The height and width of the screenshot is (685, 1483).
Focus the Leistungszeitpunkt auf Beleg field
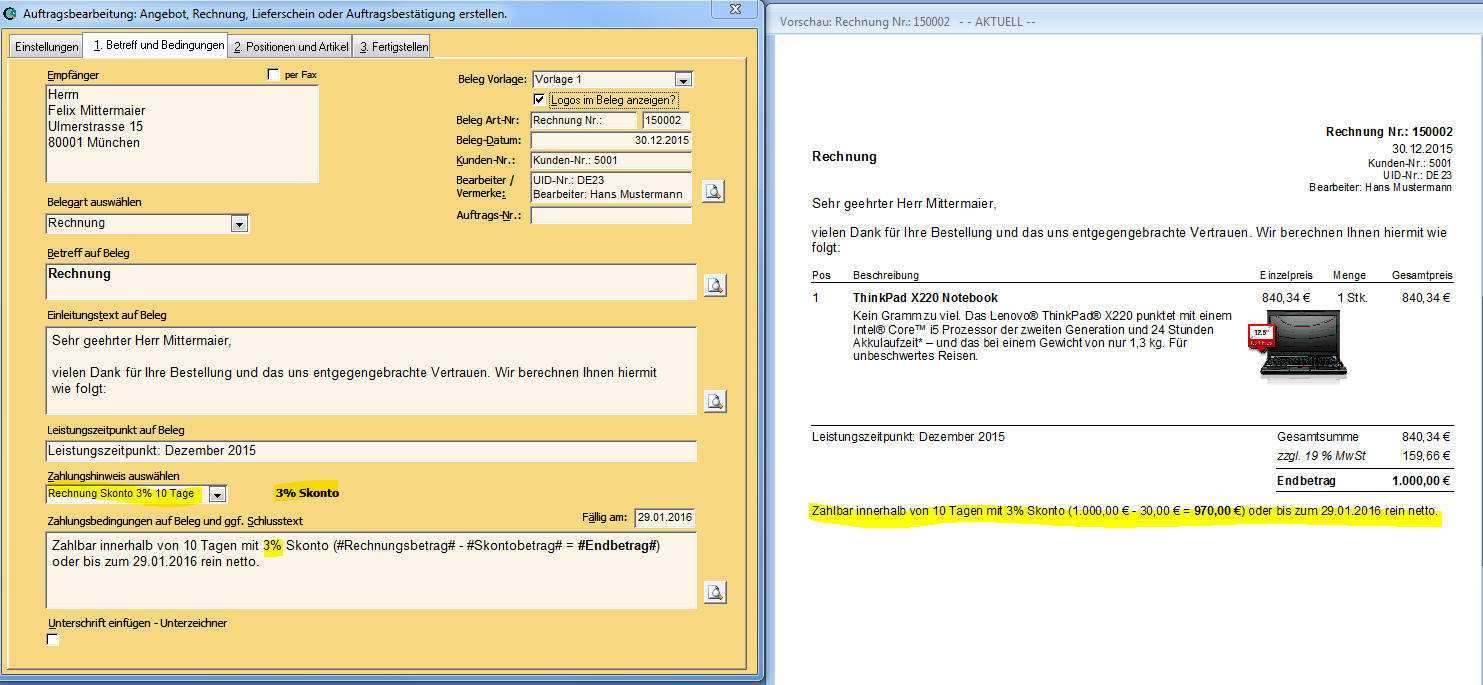[371, 451]
